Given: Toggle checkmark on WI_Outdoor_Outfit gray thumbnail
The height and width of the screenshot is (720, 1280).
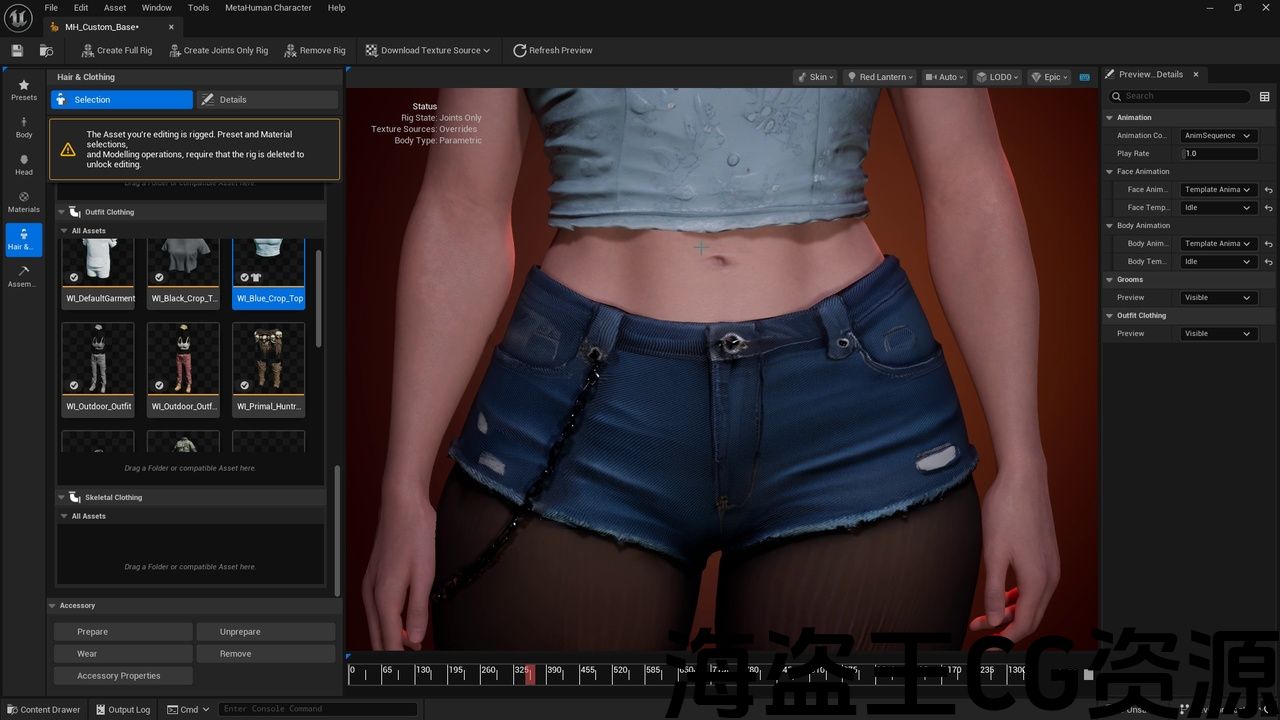Looking at the screenshot, I should [74, 385].
